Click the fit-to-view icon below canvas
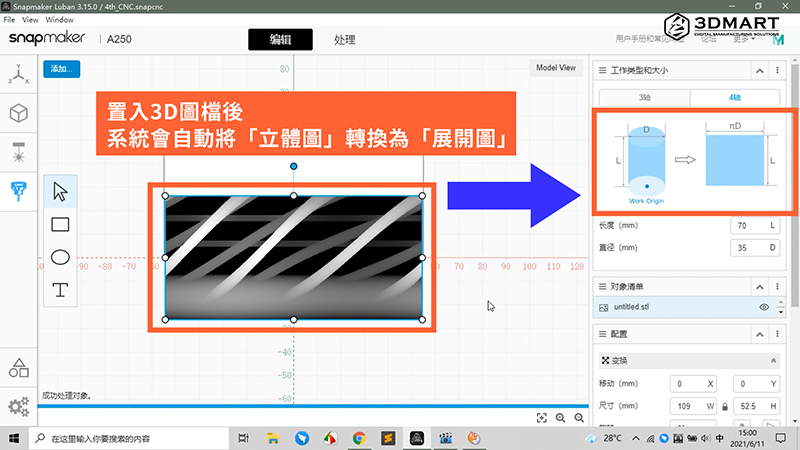Image resolution: width=800 pixels, height=450 pixels. click(x=541, y=418)
